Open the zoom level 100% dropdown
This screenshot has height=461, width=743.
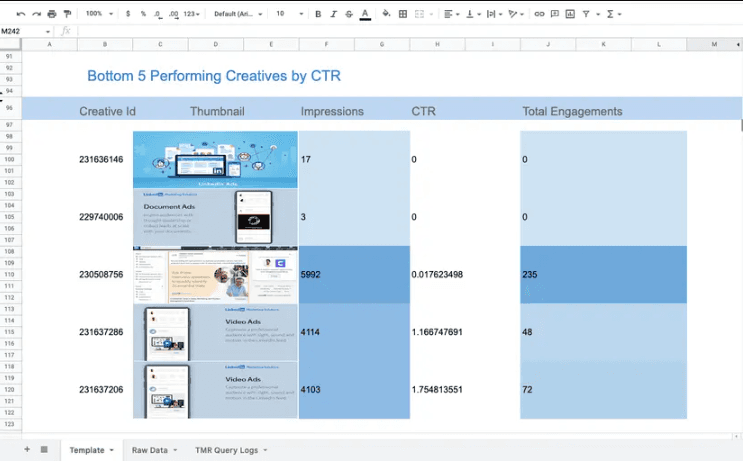99,14
